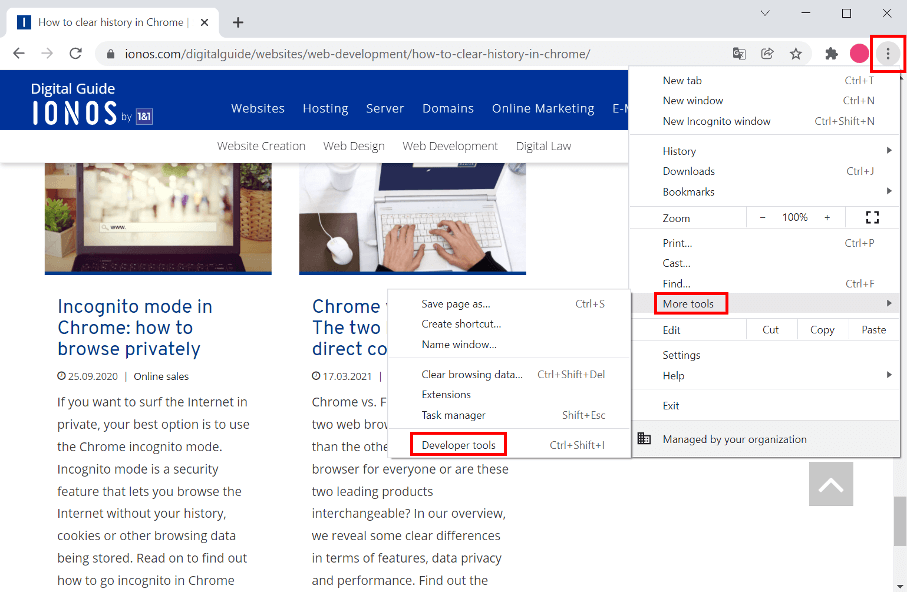Click the organization building icon
The width and height of the screenshot is (908, 592).
(x=644, y=438)
